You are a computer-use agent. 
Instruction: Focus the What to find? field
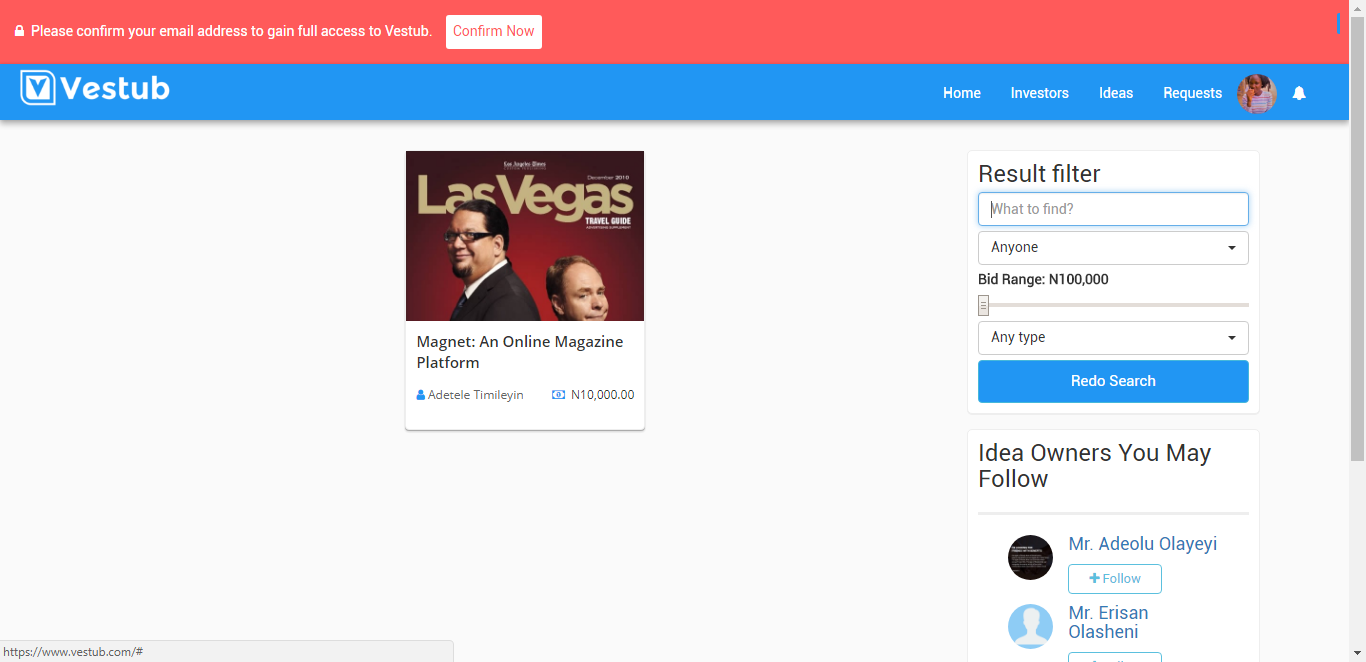pyautogui.click(x=1113, y=209)
